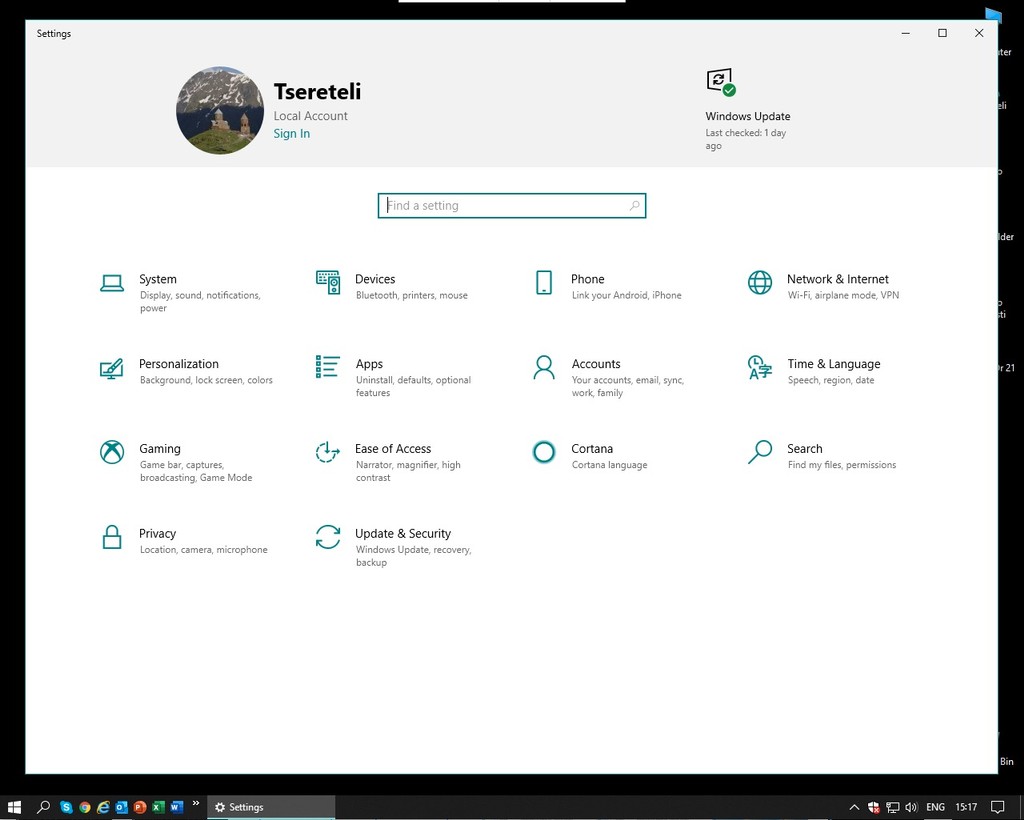This screenshot has width=1024, height=820.
Task: Click the Find a setting search field
Action: point(511,206)
